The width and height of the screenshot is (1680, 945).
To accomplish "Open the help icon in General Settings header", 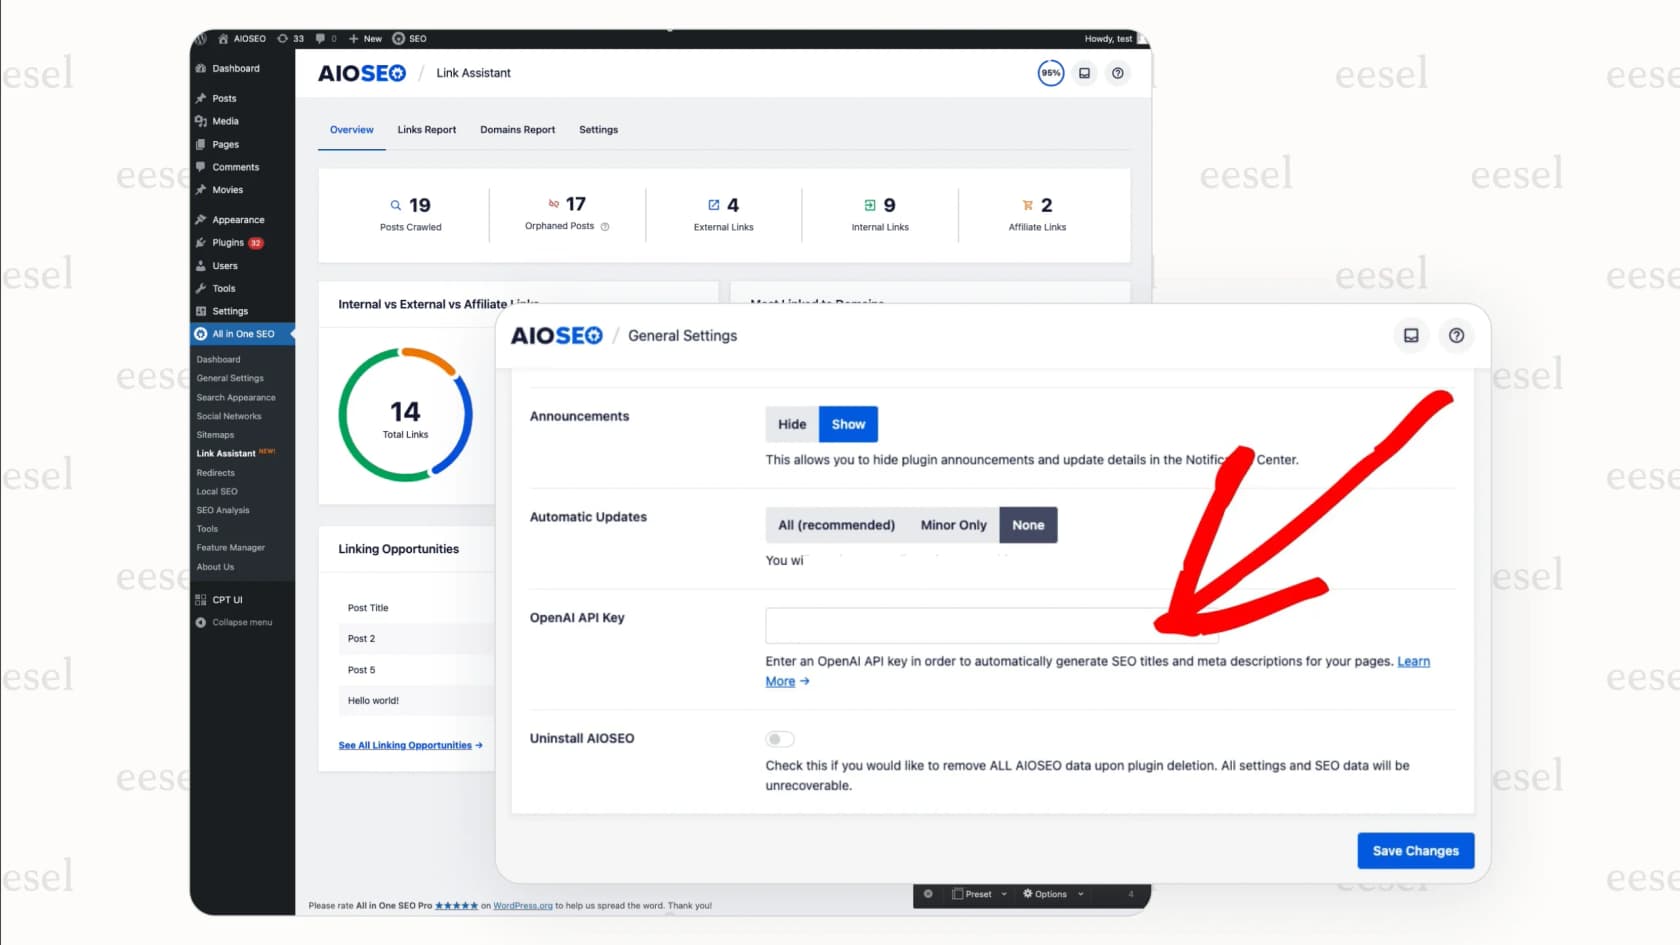I will coord(1456,336).
